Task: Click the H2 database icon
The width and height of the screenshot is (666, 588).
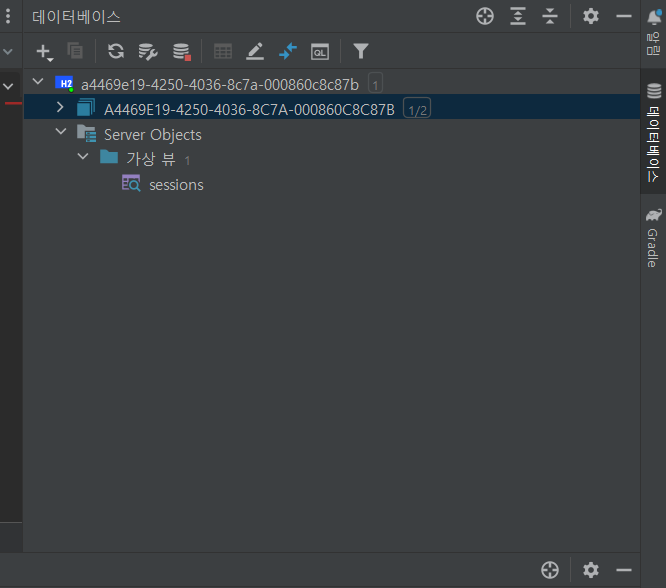Action: 64,83
